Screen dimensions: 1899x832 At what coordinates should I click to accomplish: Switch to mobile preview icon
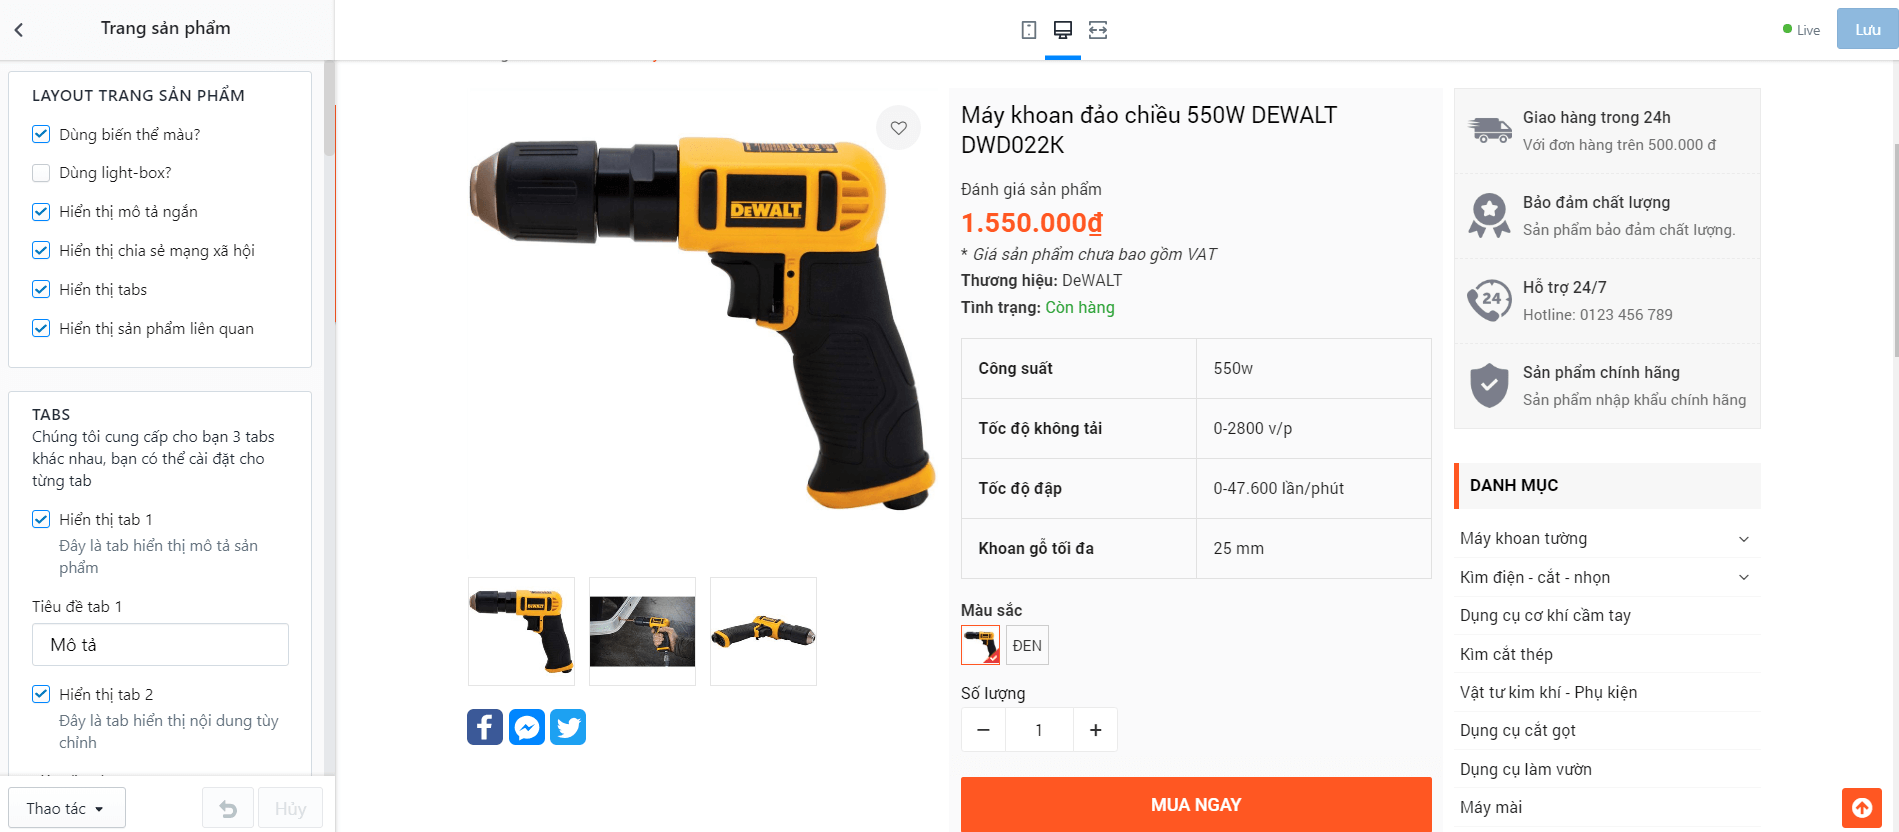(x=1028, y=30)
